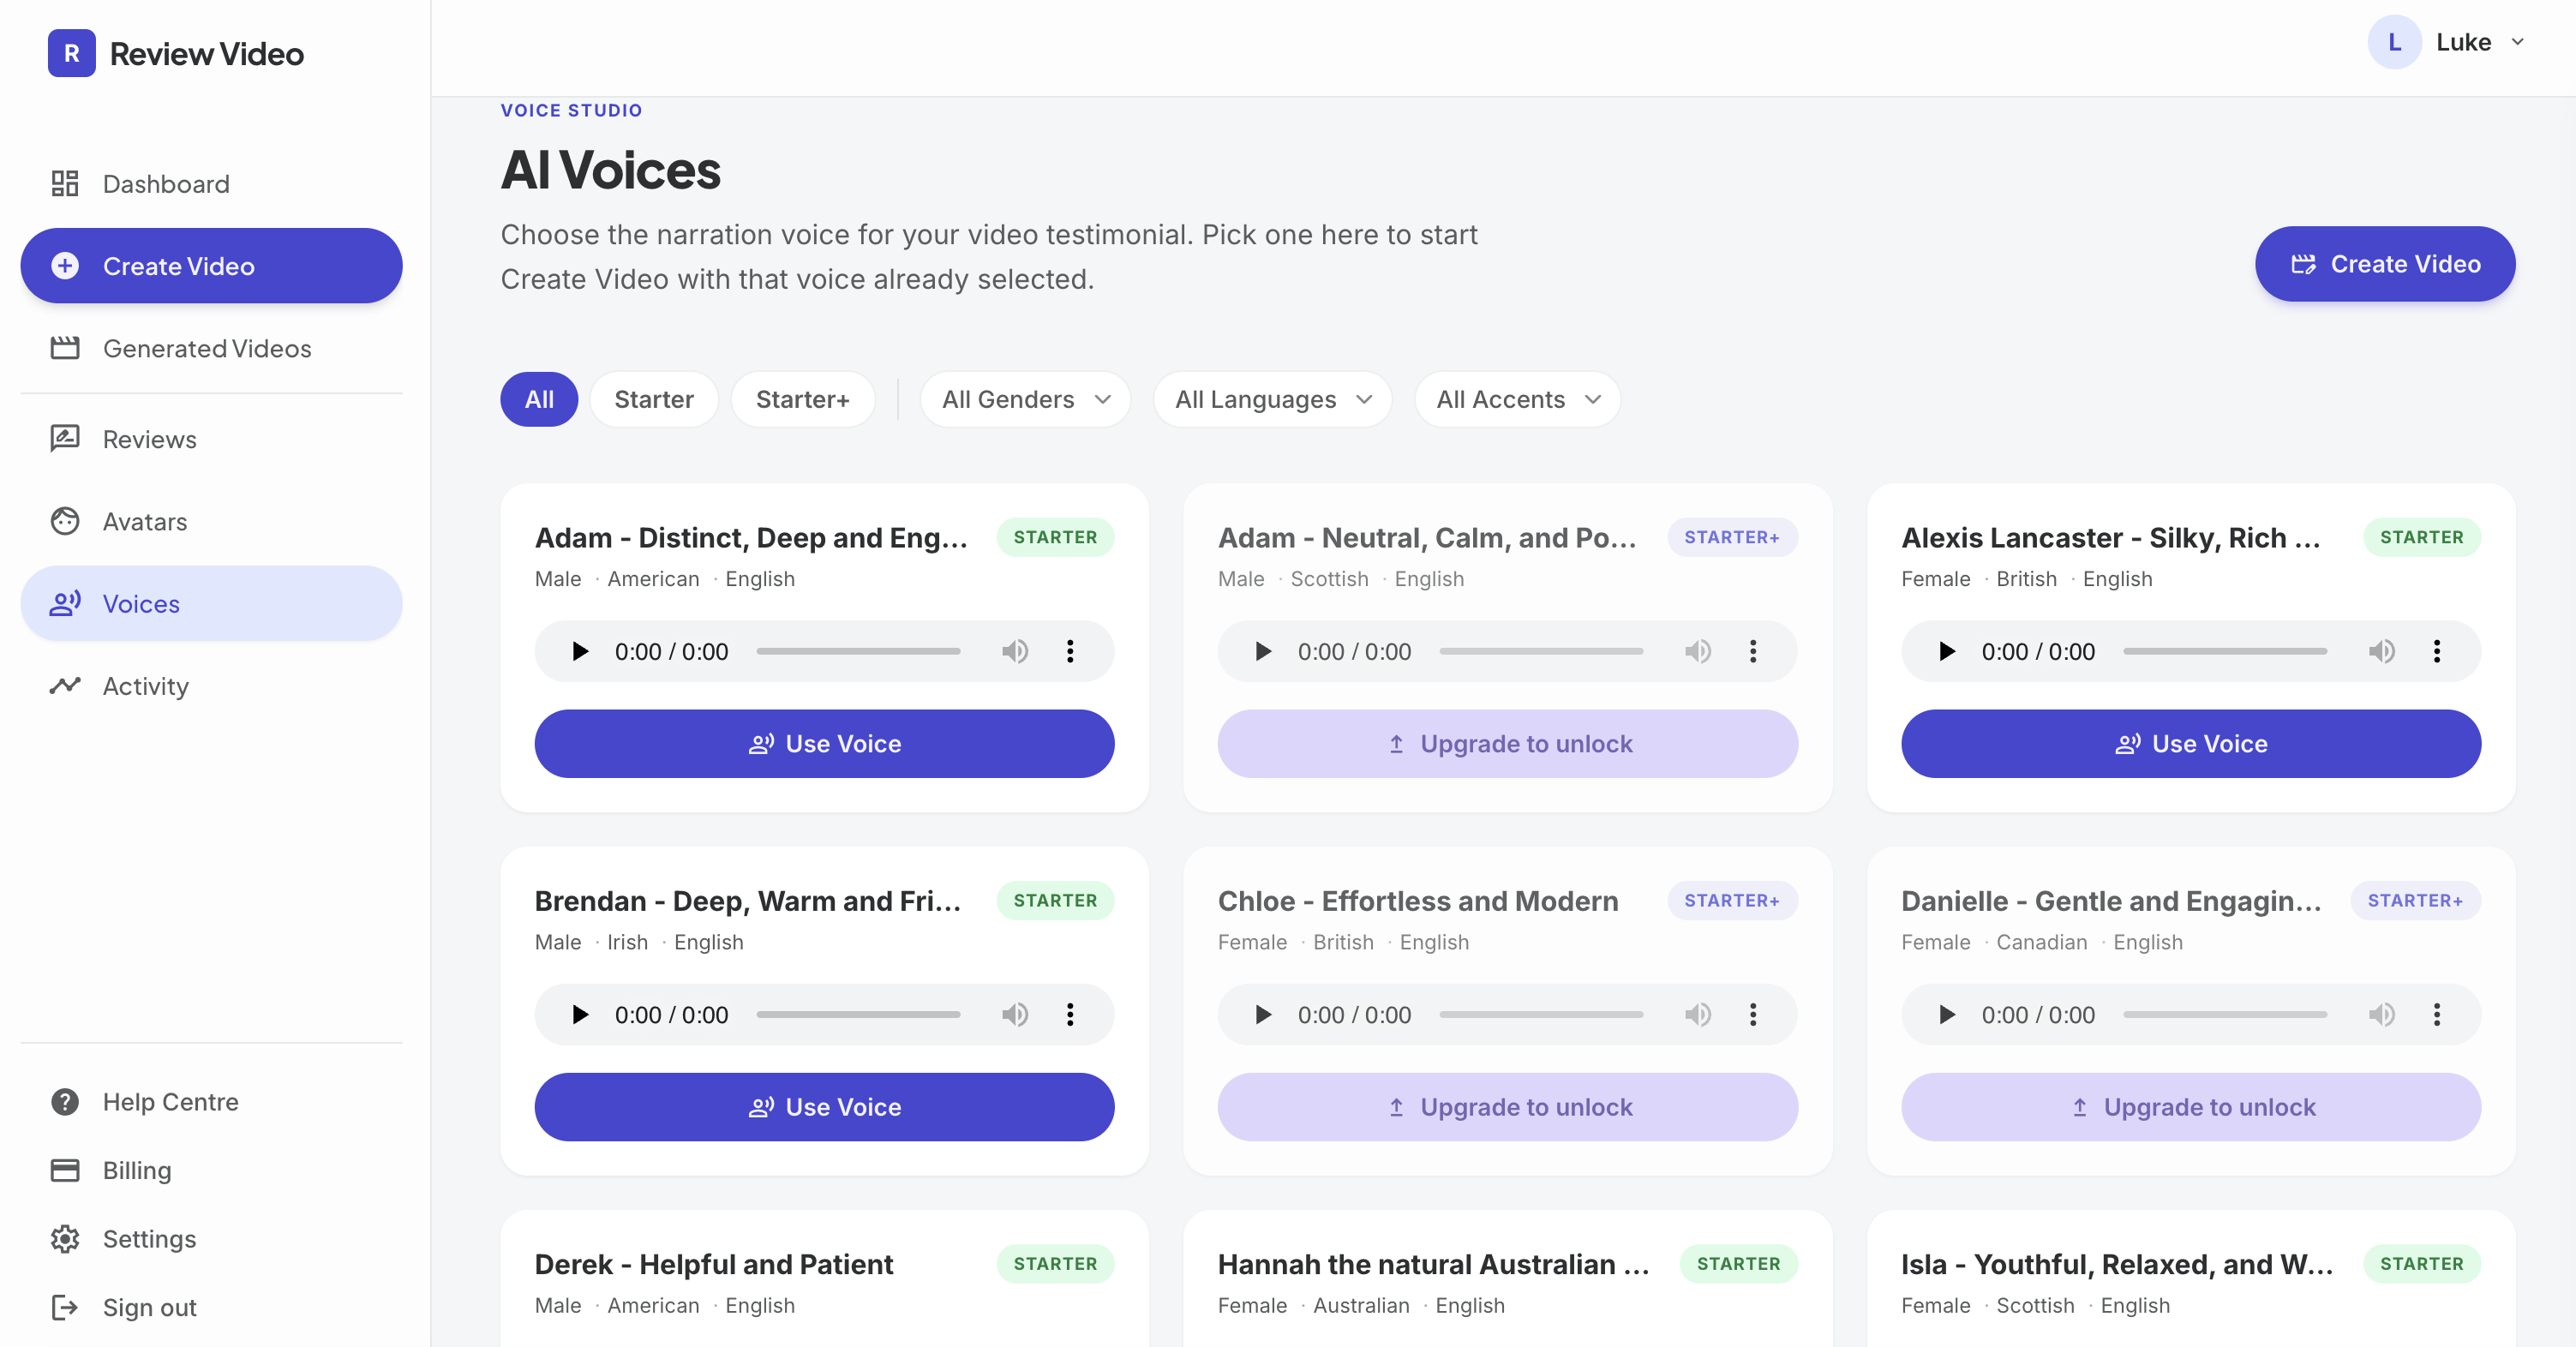The width and height of the screenshot is (2576, 1347).
Task: Open the Activity page
Action: pyautogui.click(x=211, y=686)
